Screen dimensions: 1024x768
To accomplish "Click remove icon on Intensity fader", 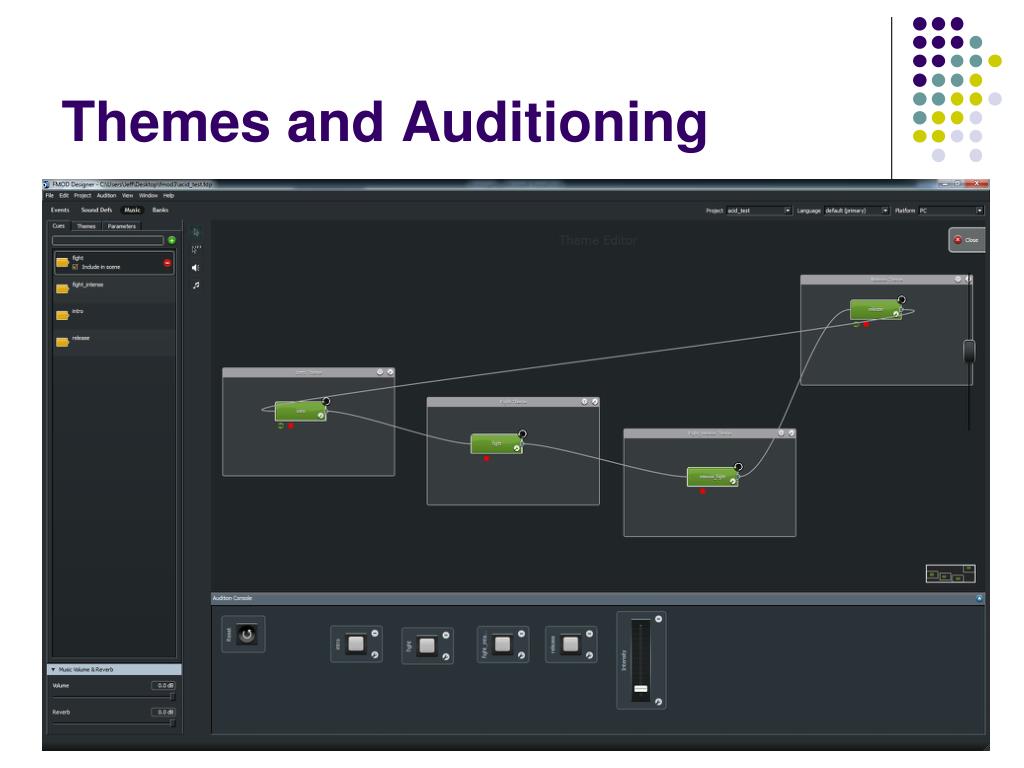I will pyautogui.click(x=658, y=618).
